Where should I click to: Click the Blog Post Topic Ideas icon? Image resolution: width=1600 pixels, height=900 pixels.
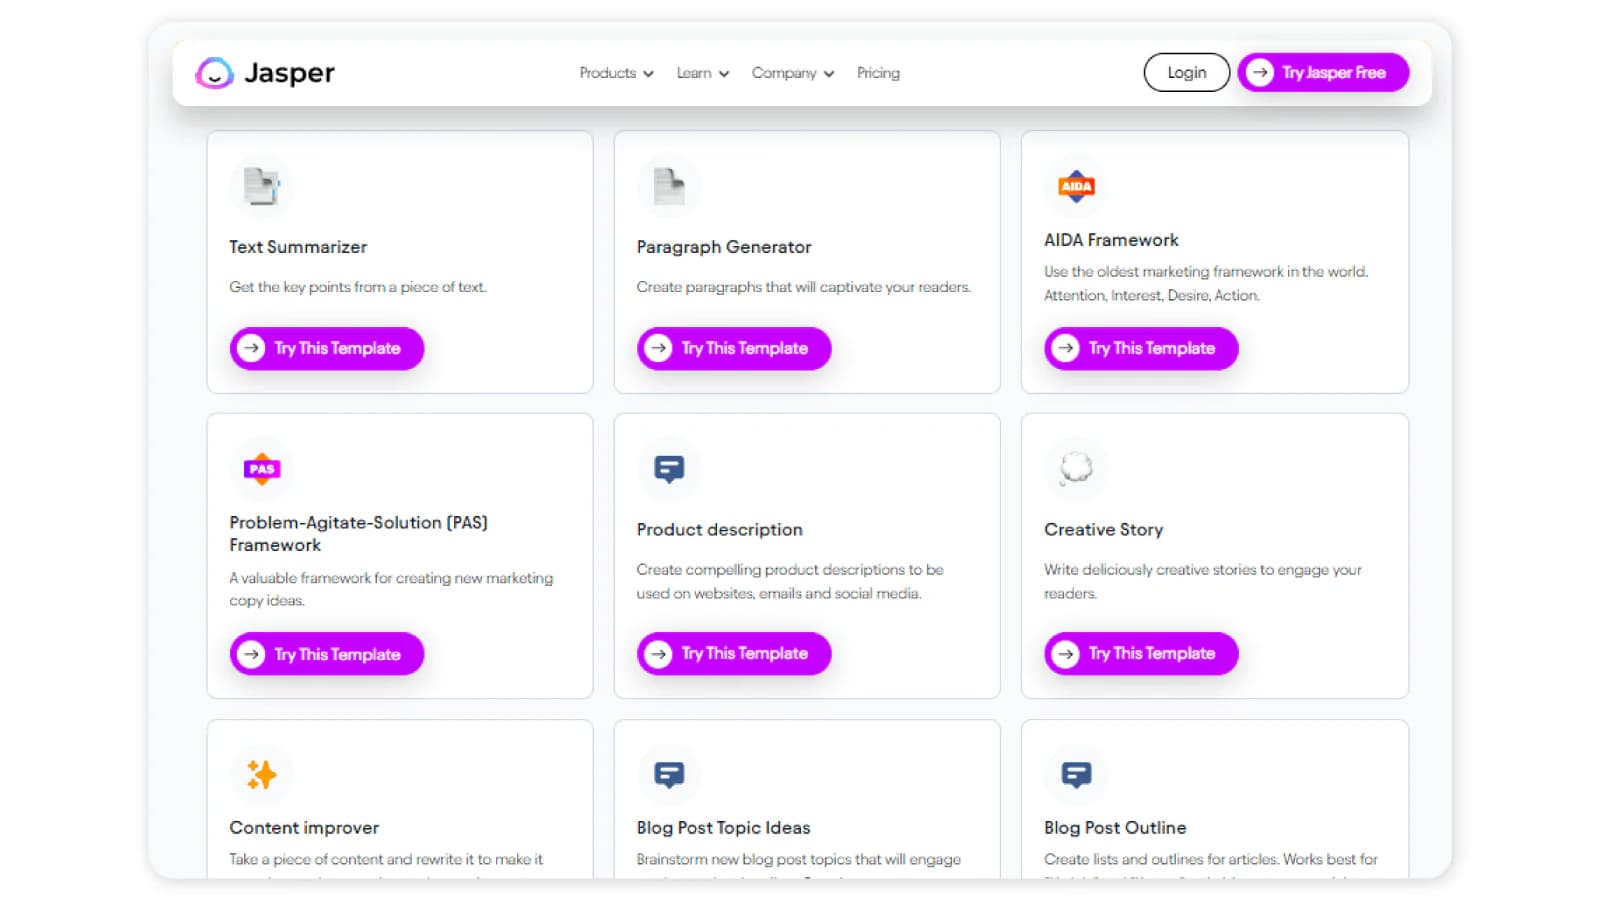(x=669, y=774)
